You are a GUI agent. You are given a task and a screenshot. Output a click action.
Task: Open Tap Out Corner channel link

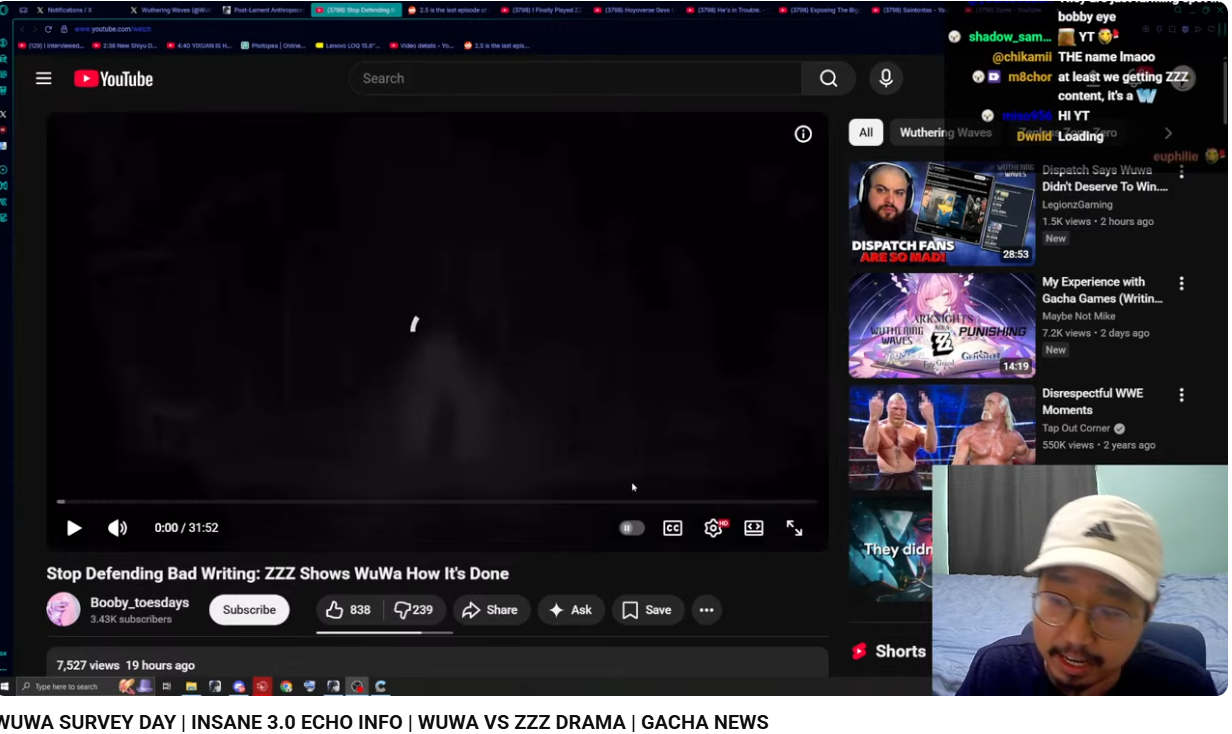1078,428
